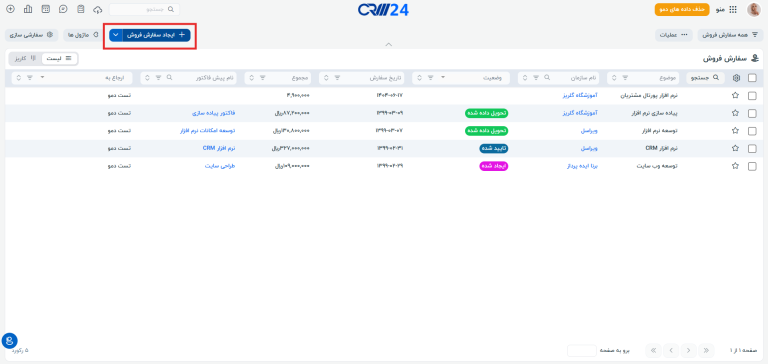The image size is (768, 364).
Task: Open the apps grid menu icon
Action: 733,9
